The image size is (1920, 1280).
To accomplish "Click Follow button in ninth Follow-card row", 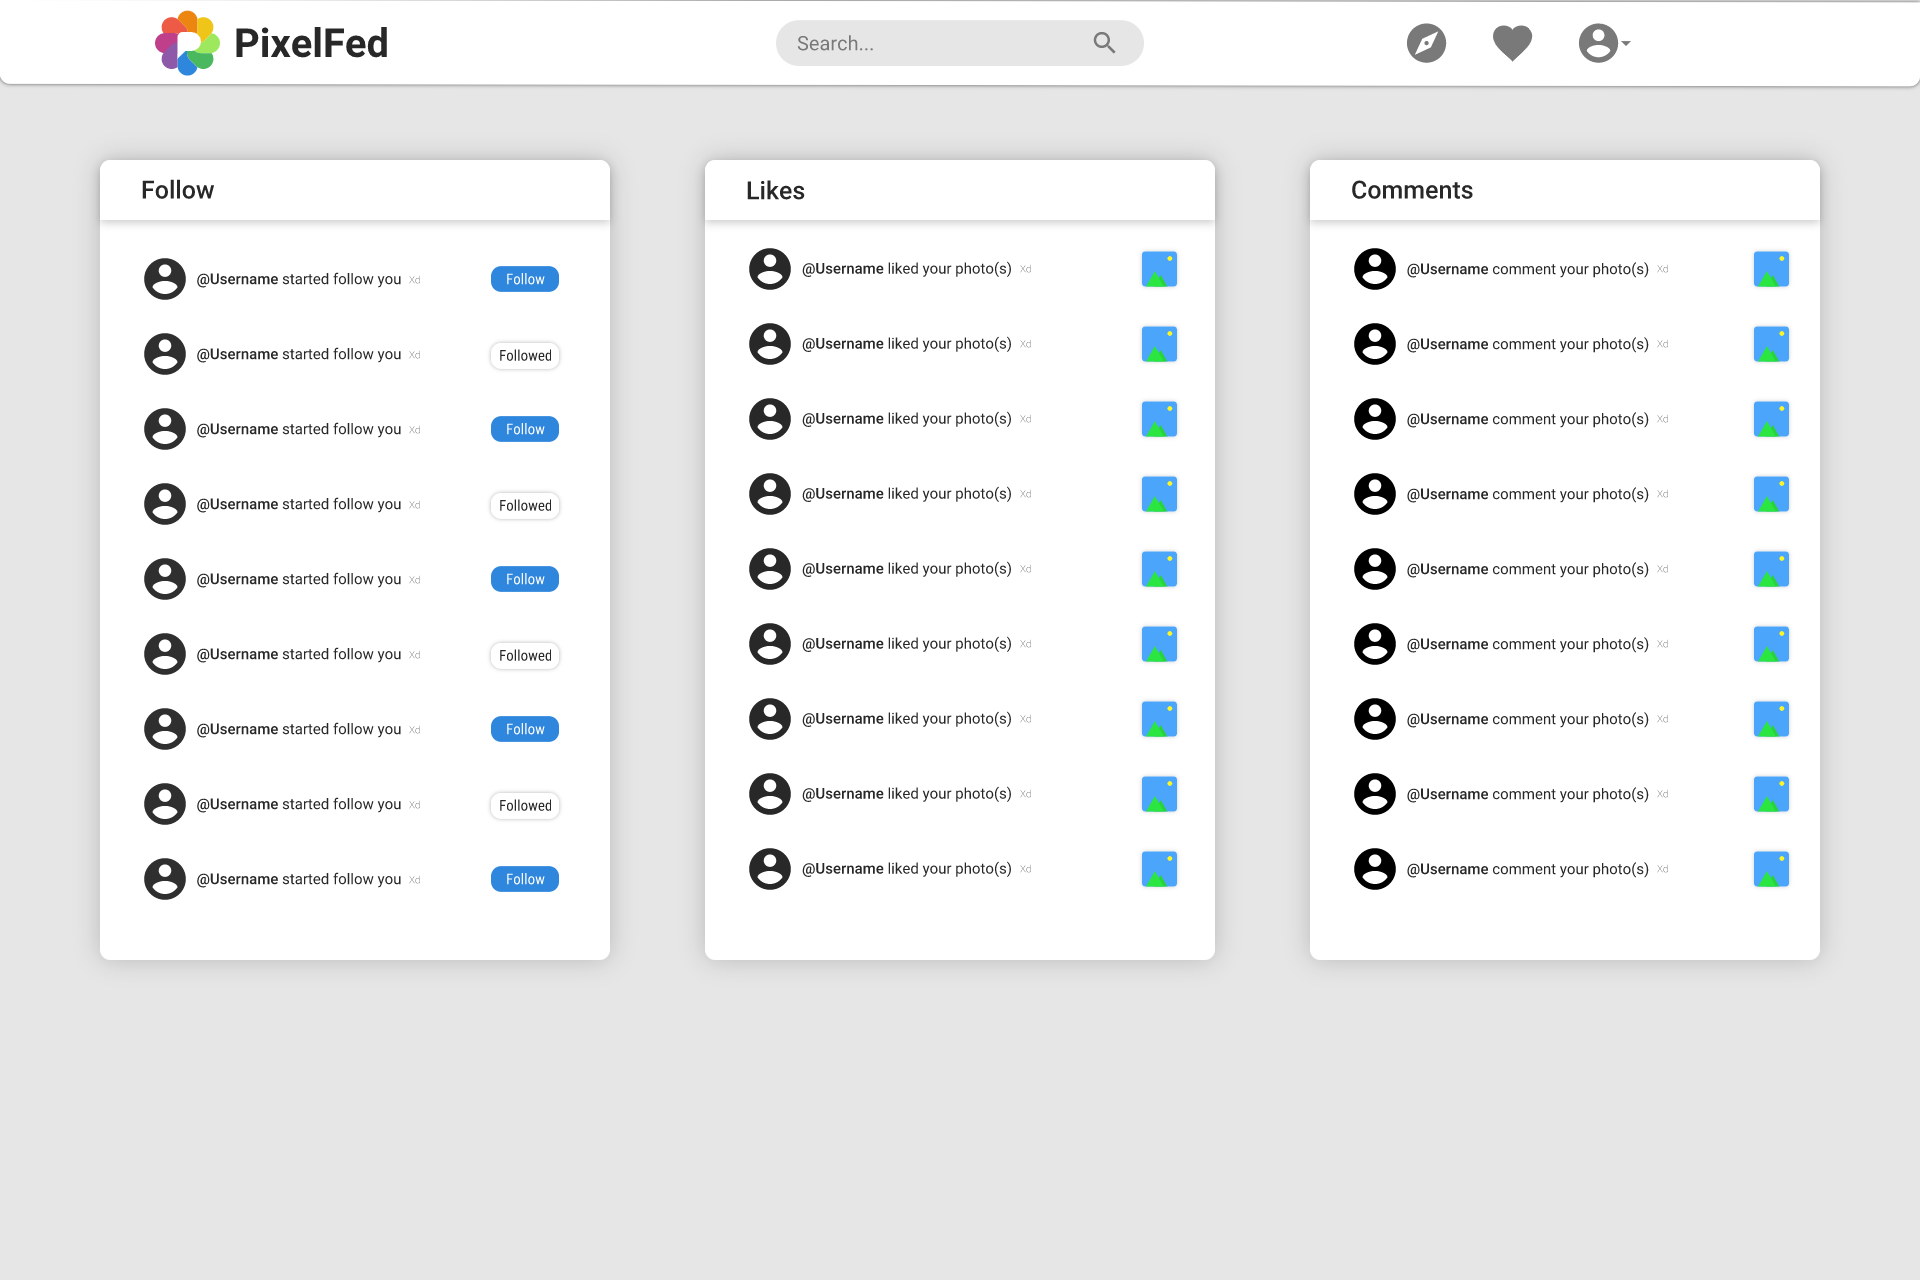I will tap(525, 879).
